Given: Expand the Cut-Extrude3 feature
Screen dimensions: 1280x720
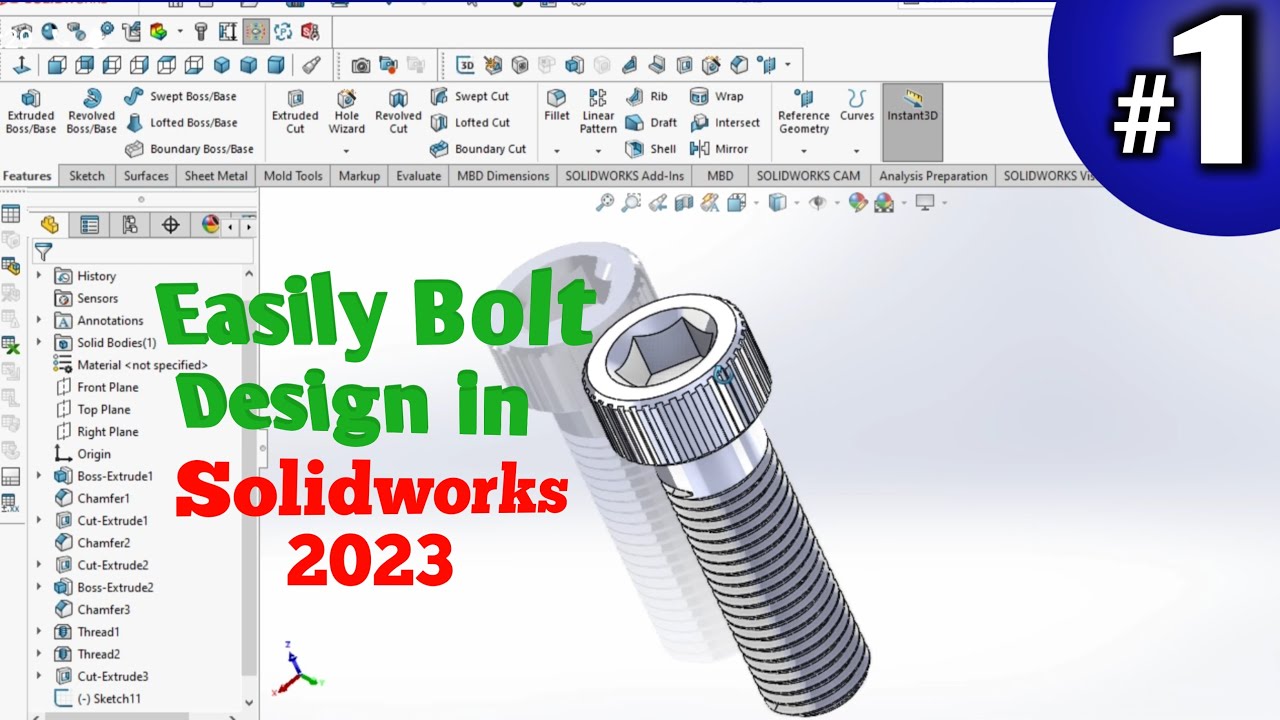Looking at the screenshot, I should click(39, 676).
